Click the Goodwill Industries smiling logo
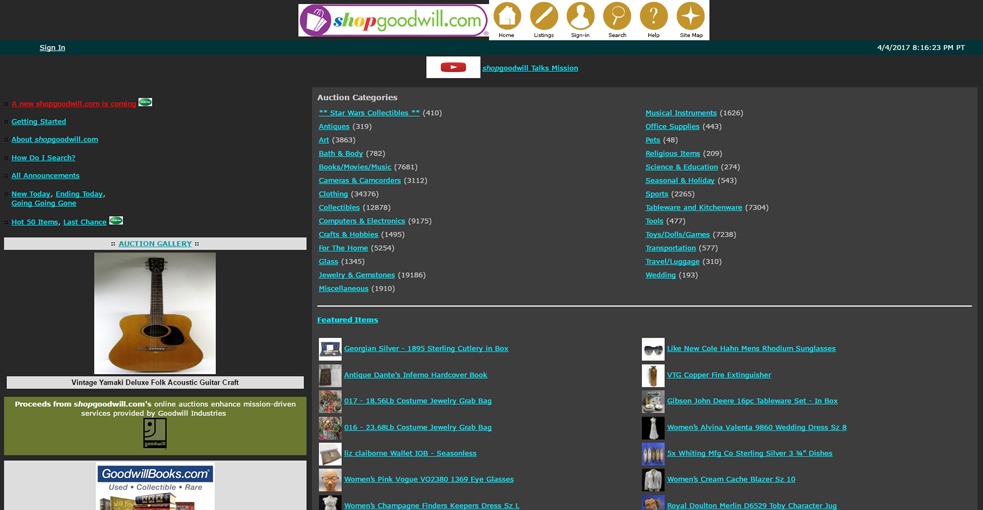The width and height of the screenshot is (983, 510). 155,433
